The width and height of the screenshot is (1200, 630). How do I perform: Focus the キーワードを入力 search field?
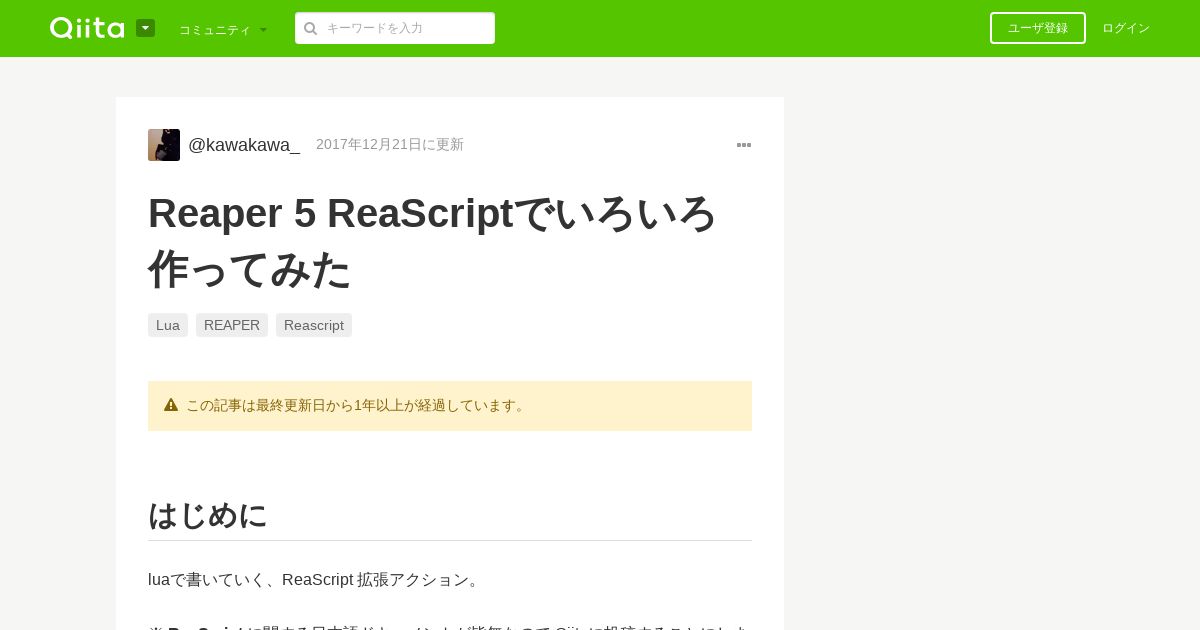(x=395, y=28)
